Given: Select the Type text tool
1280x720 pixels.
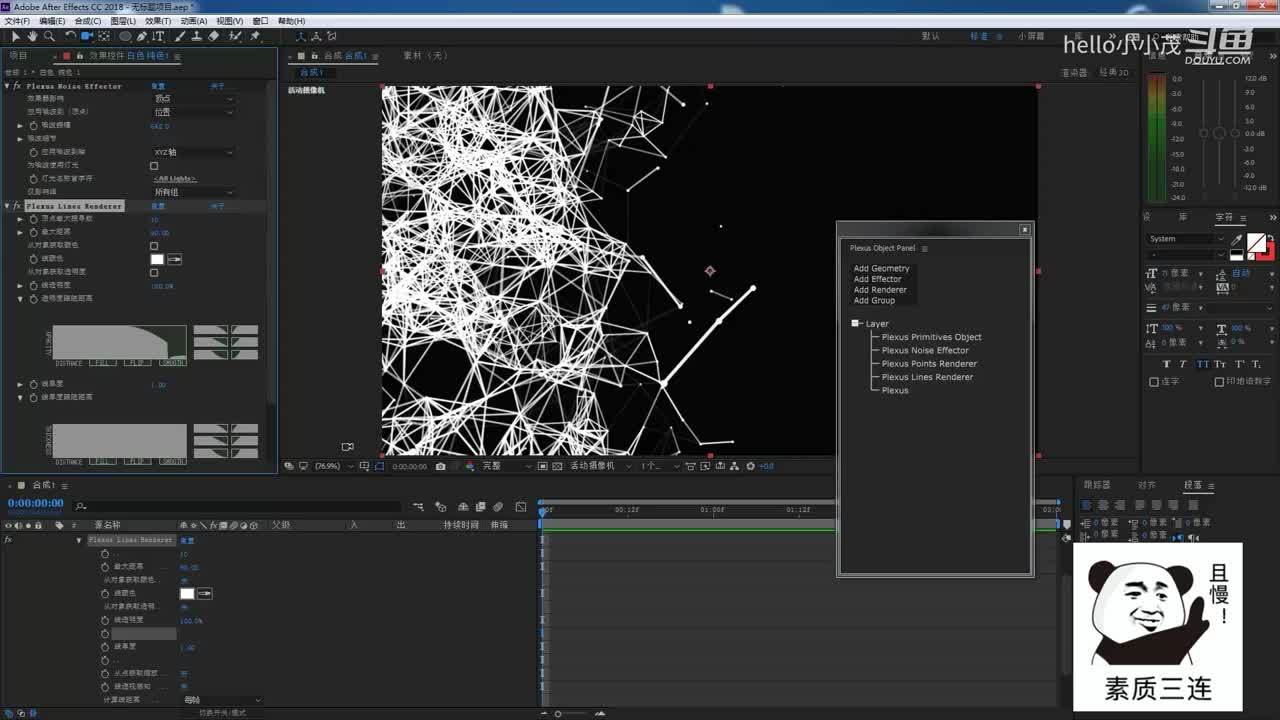Looking at the screenshot, I should [x=158, y=36].
